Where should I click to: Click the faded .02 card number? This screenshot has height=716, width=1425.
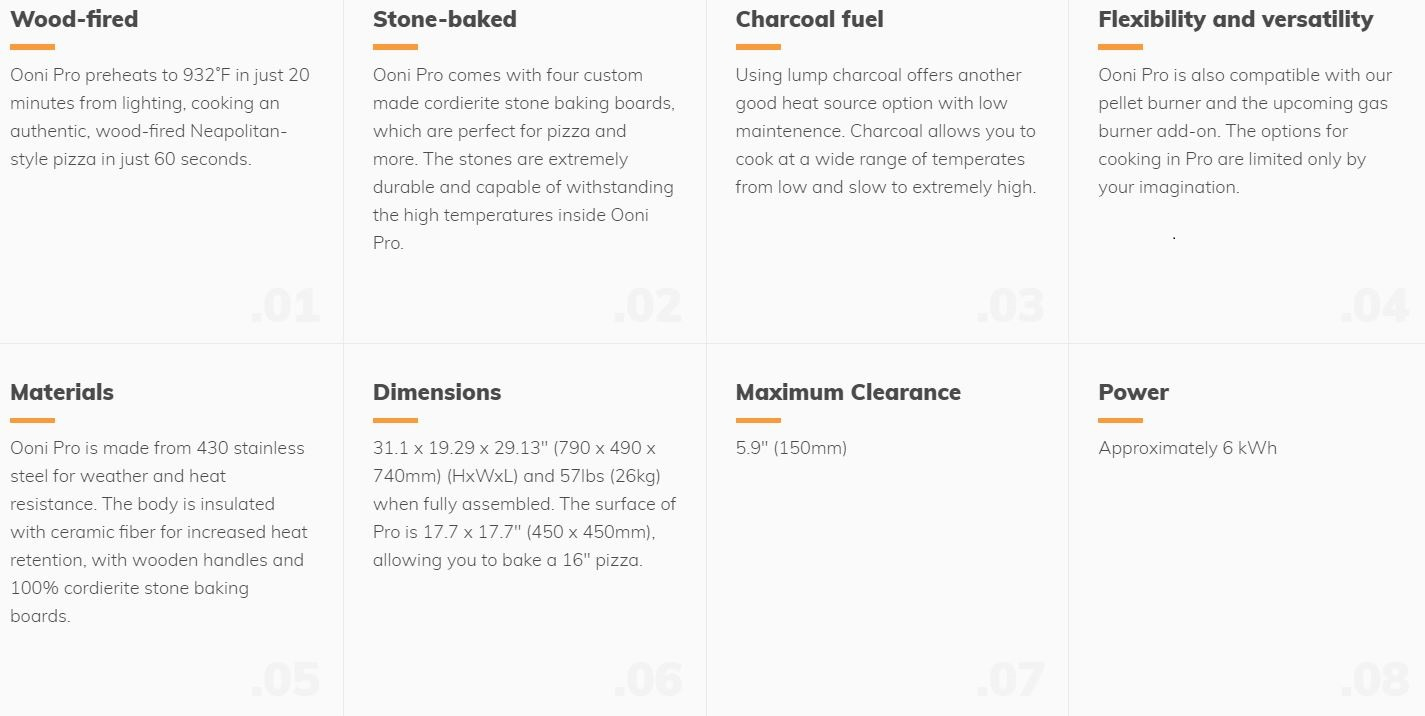click(648, 307)
